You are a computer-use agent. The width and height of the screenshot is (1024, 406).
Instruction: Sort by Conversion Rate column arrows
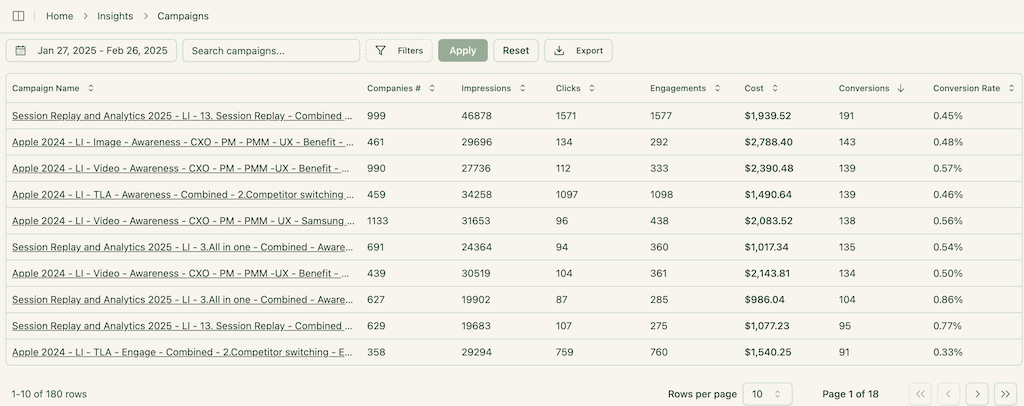click(1012, 89)
